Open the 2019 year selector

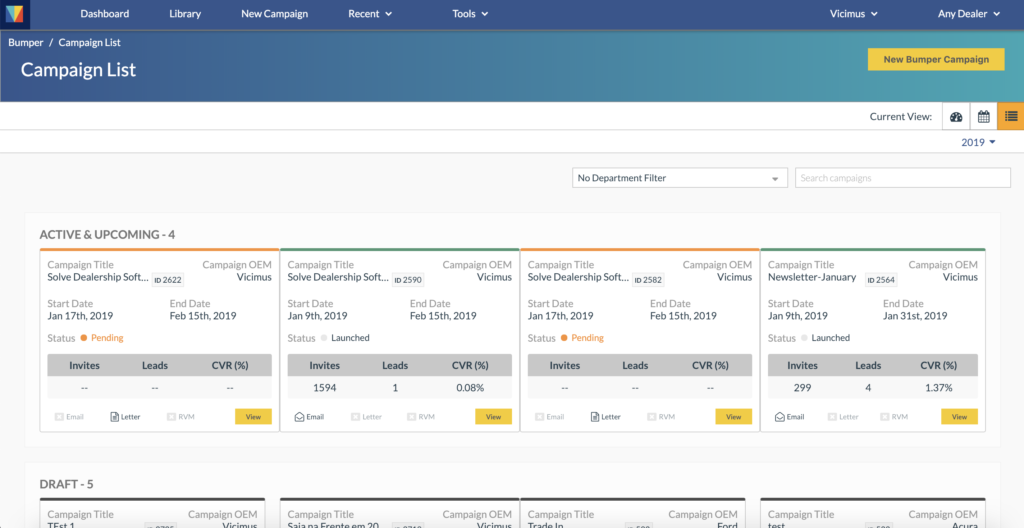click(x=978, y=142)
